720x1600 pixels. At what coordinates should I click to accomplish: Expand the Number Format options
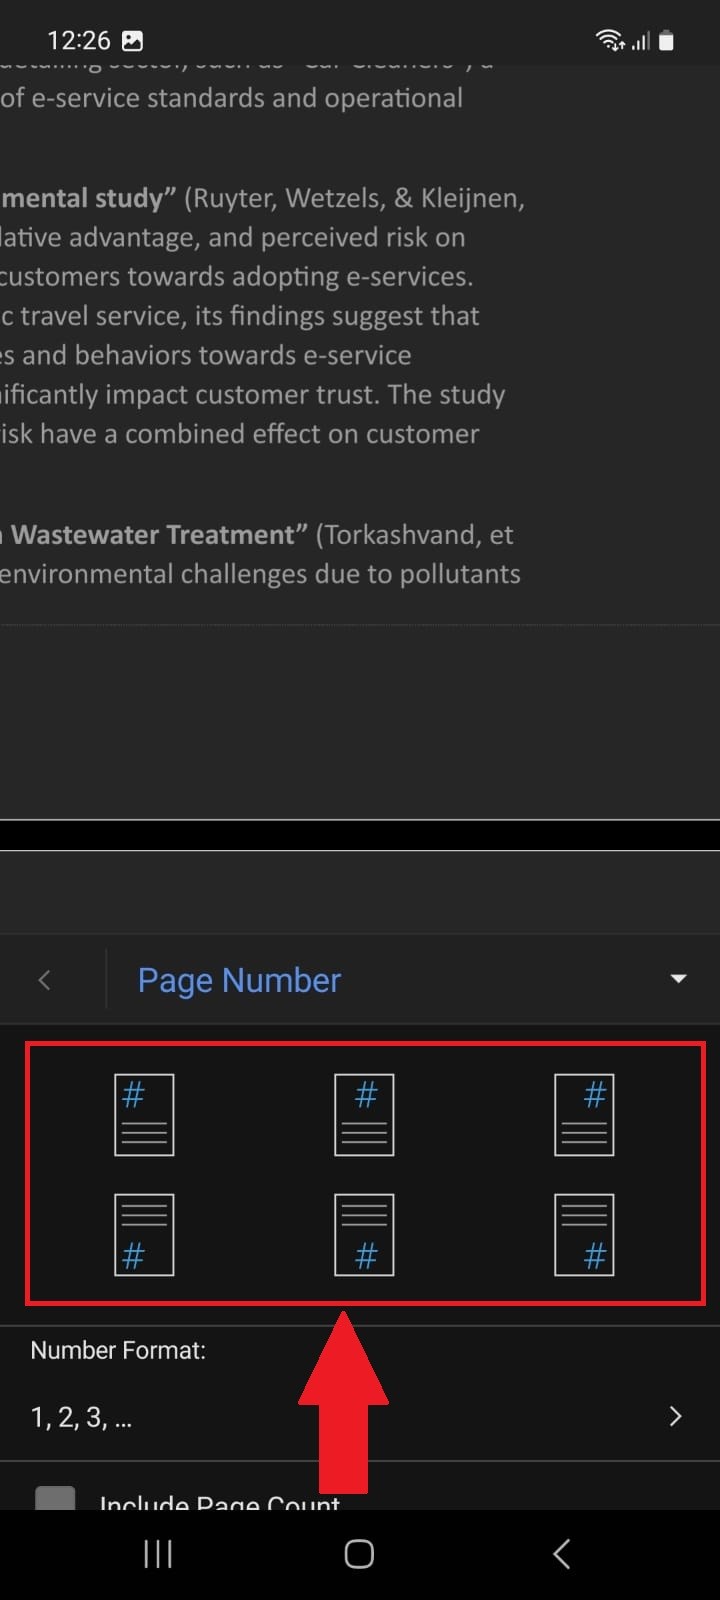coord(674,1416)
